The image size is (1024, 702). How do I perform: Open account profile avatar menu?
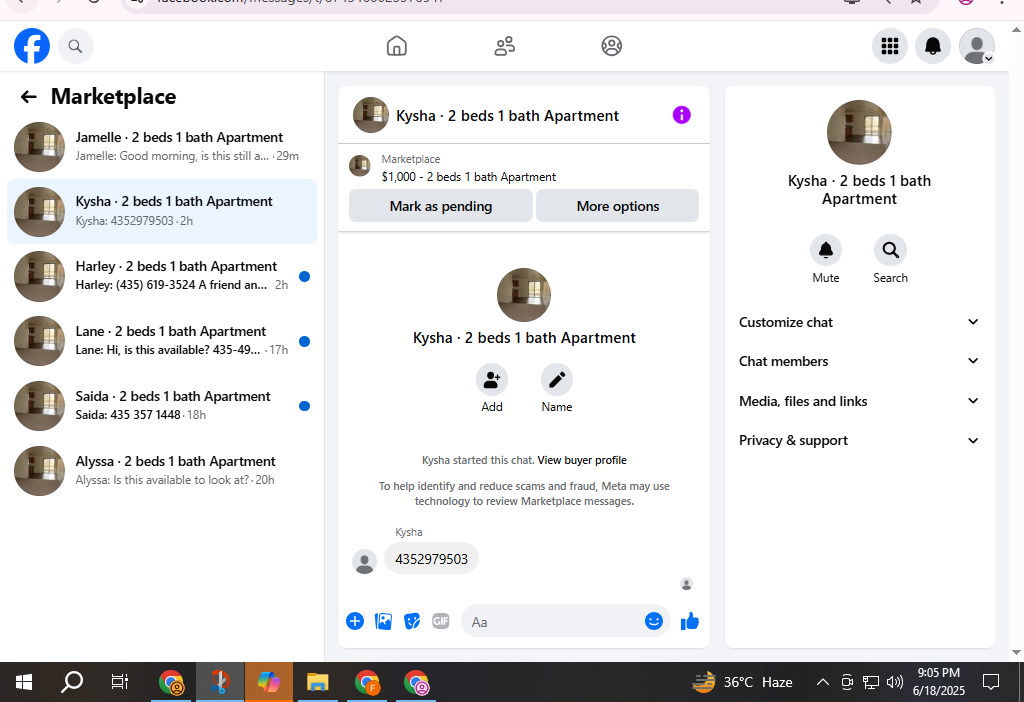tap(976, 46)
